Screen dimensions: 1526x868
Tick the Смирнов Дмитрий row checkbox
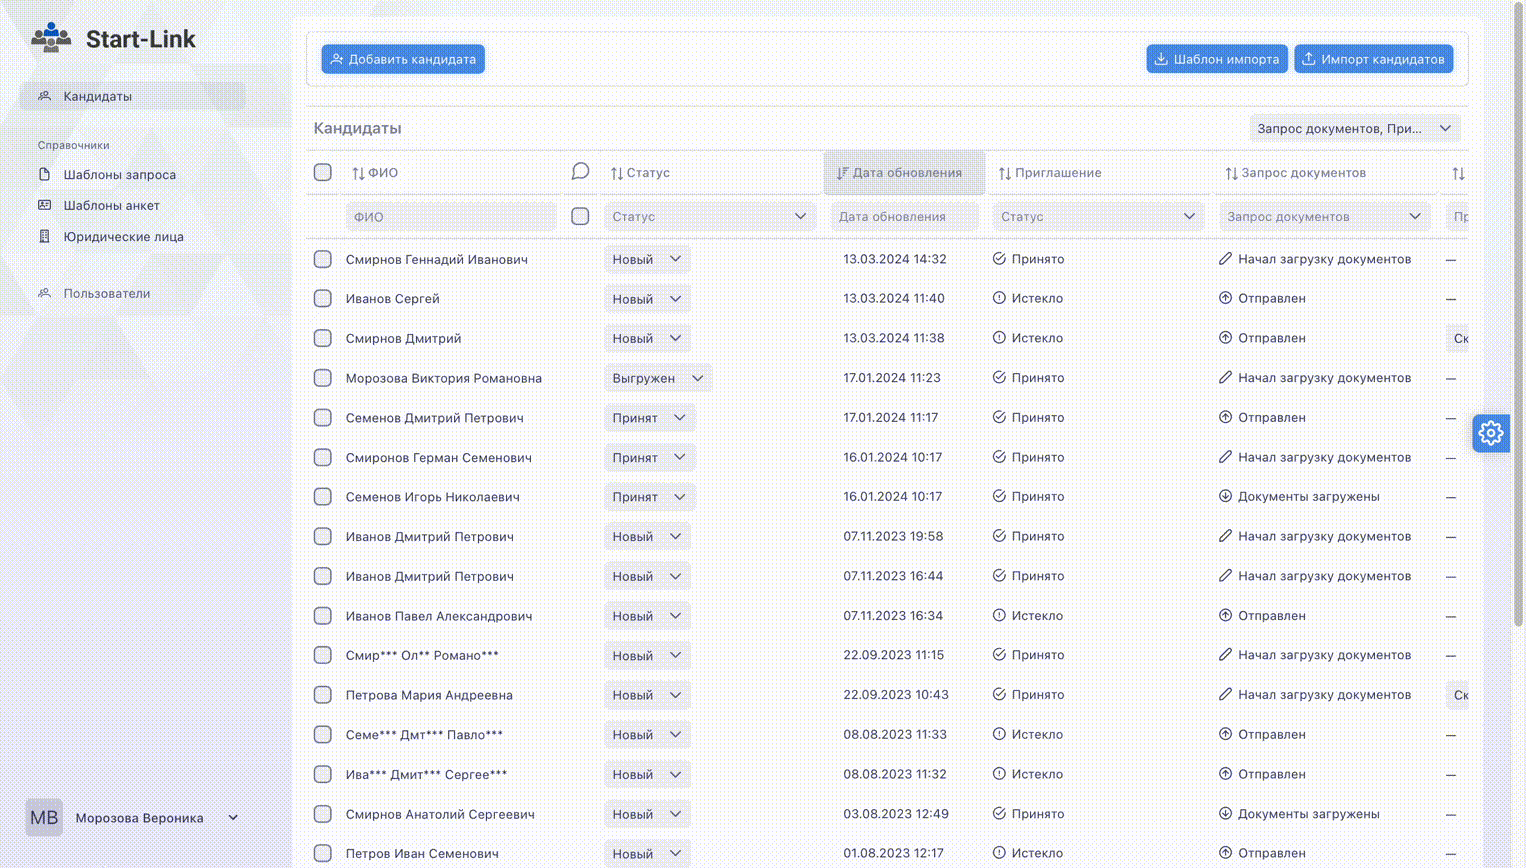pos(322,338)
